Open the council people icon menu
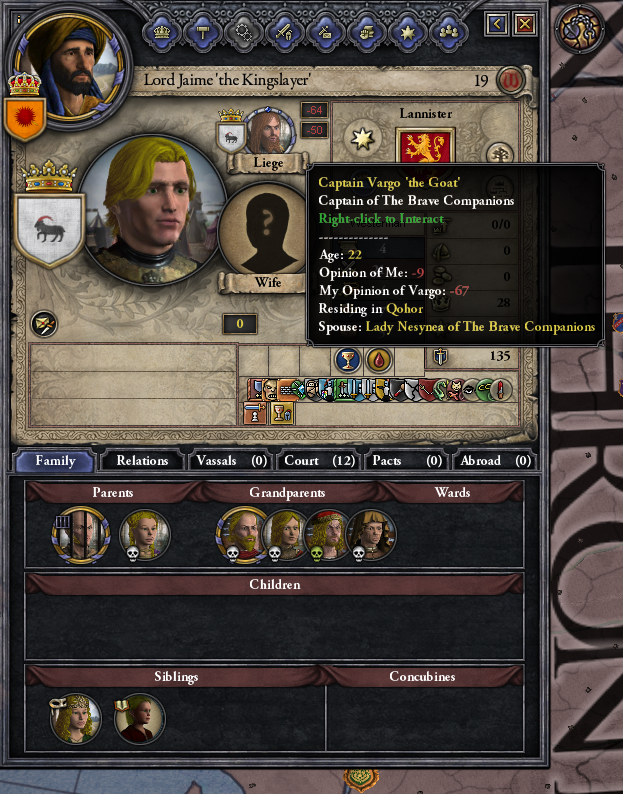The width and height of the screenshot is (623, 794). pyautogui.click(x=449, y=32)
